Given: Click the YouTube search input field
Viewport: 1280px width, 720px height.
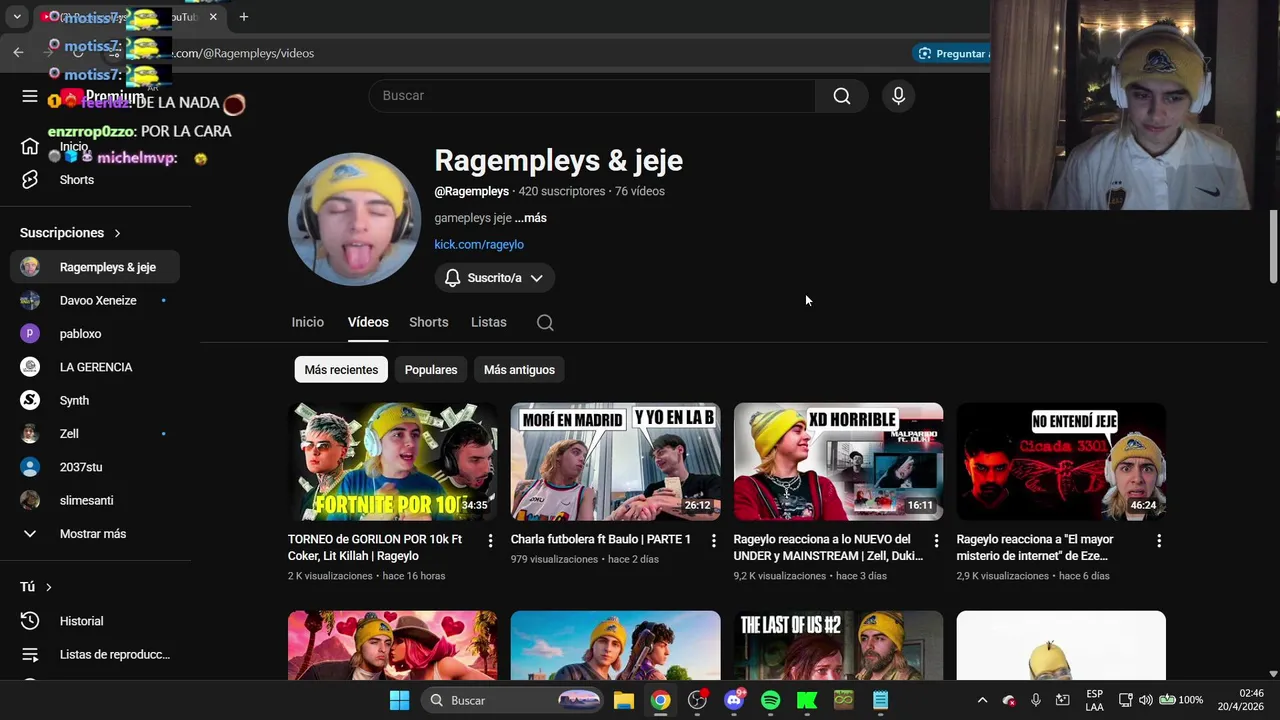Looking at the screenshot, I should click(592, 96).
